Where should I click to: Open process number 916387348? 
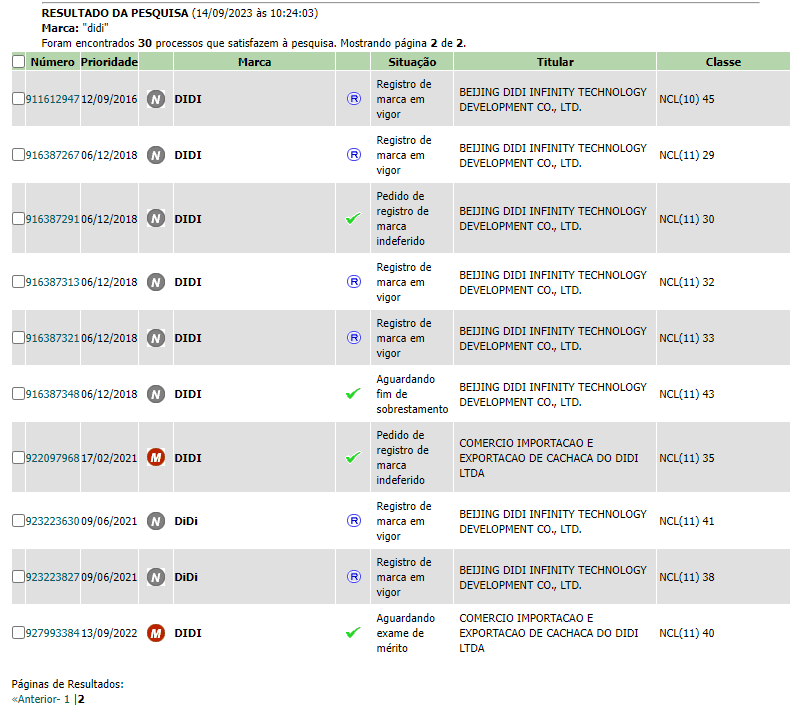coord(53,394)
